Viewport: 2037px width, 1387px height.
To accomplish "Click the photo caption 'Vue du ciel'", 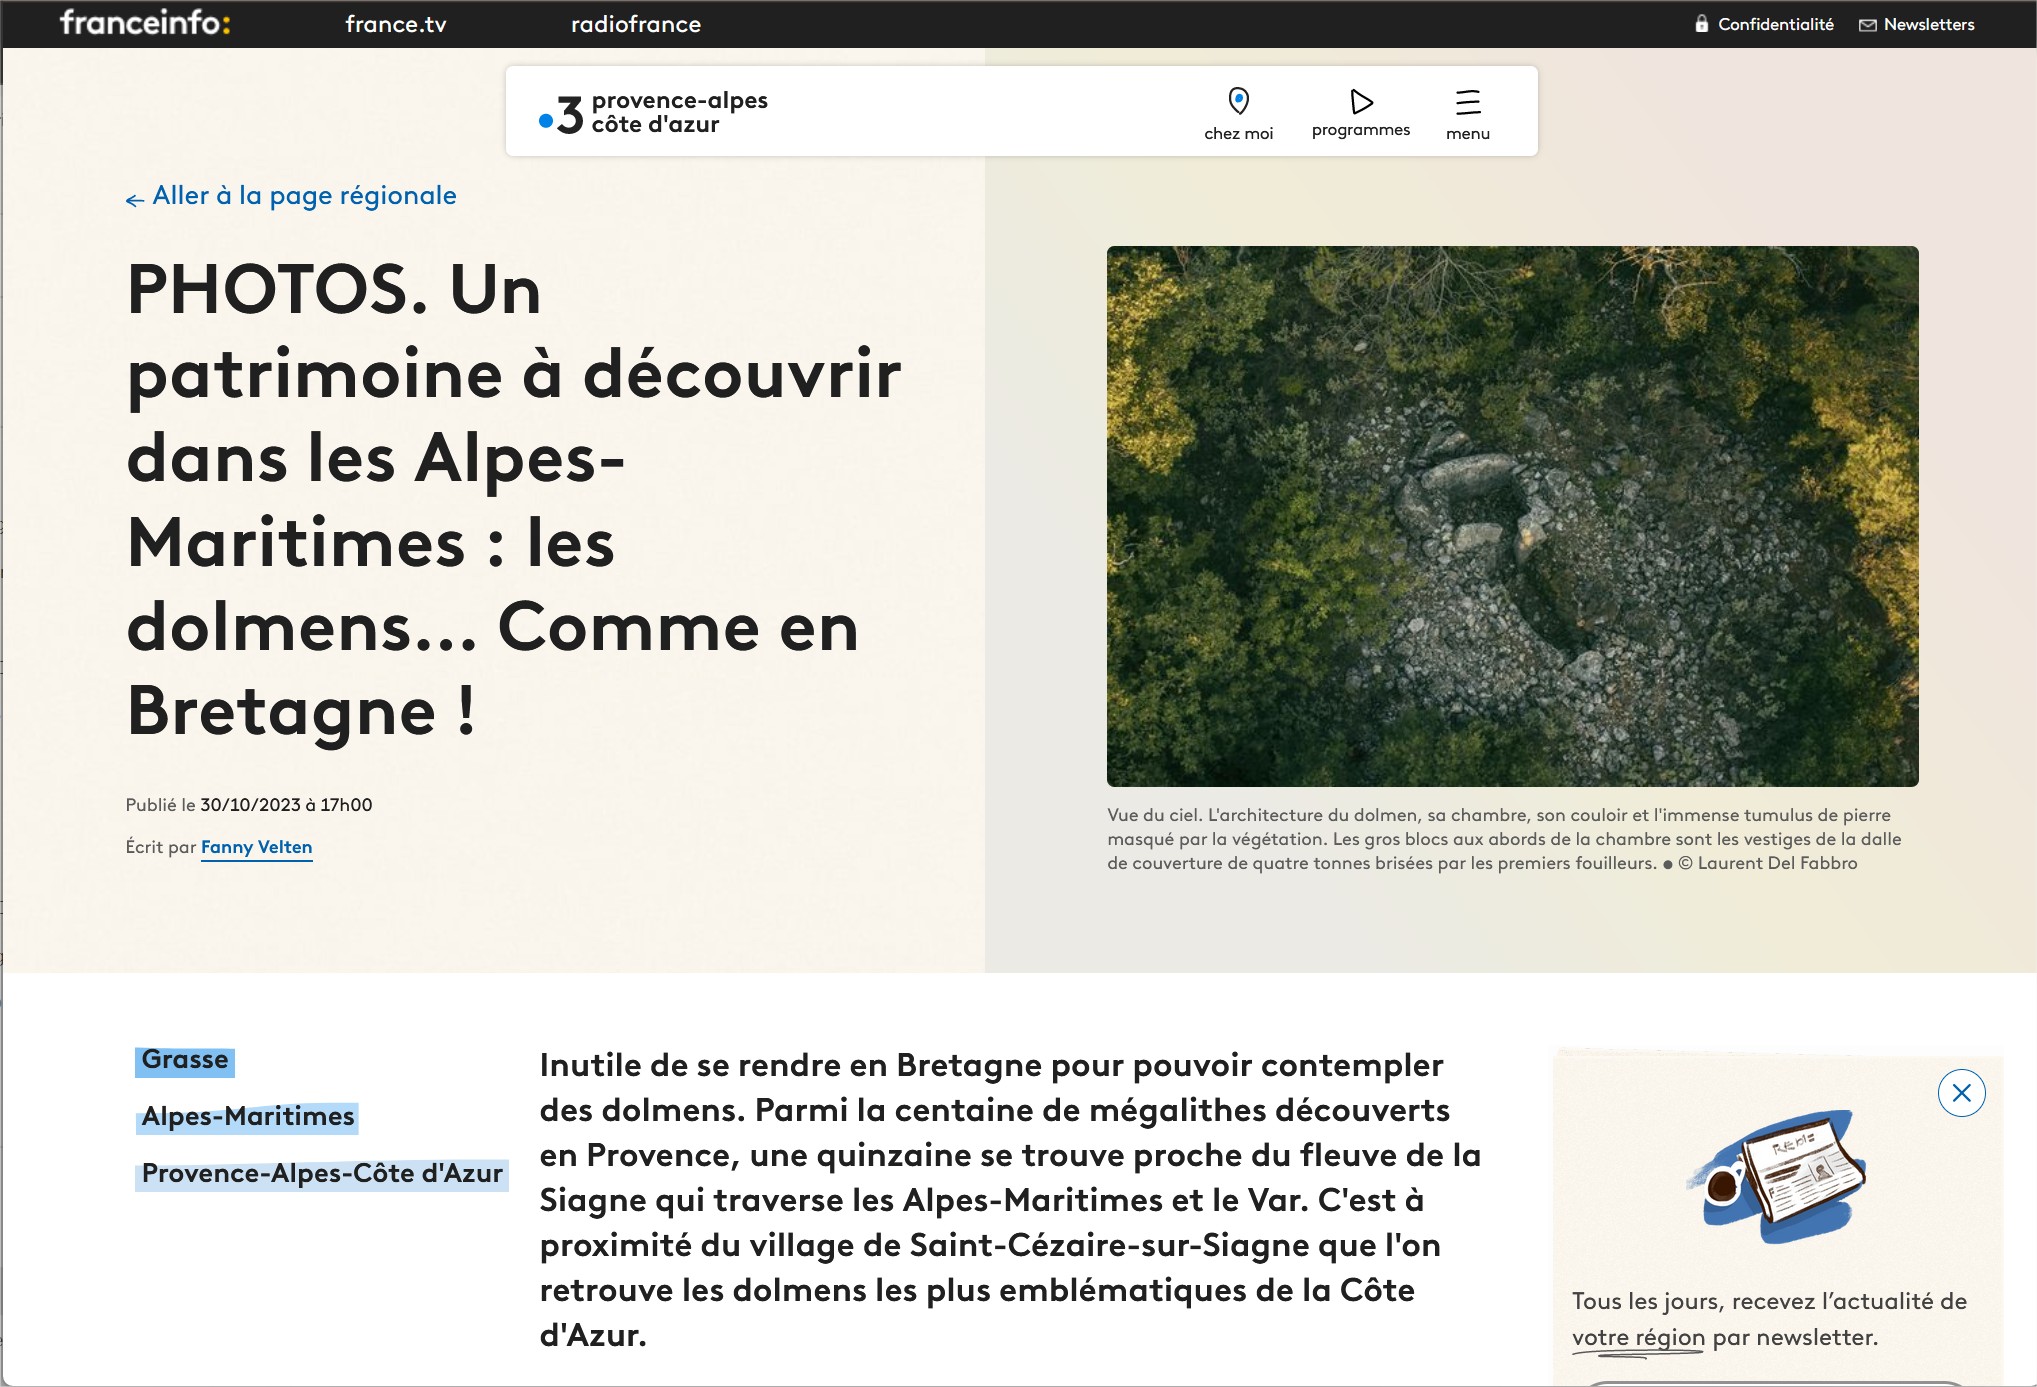I will (x=1504, y=839).
